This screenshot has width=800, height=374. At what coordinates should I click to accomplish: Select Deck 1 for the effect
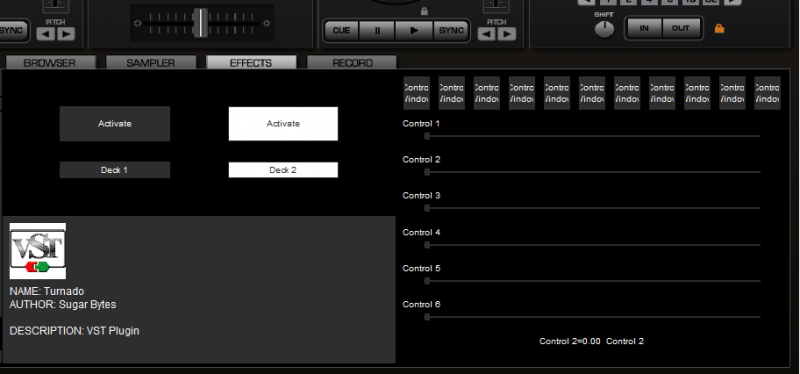click(x=115, y=170)
